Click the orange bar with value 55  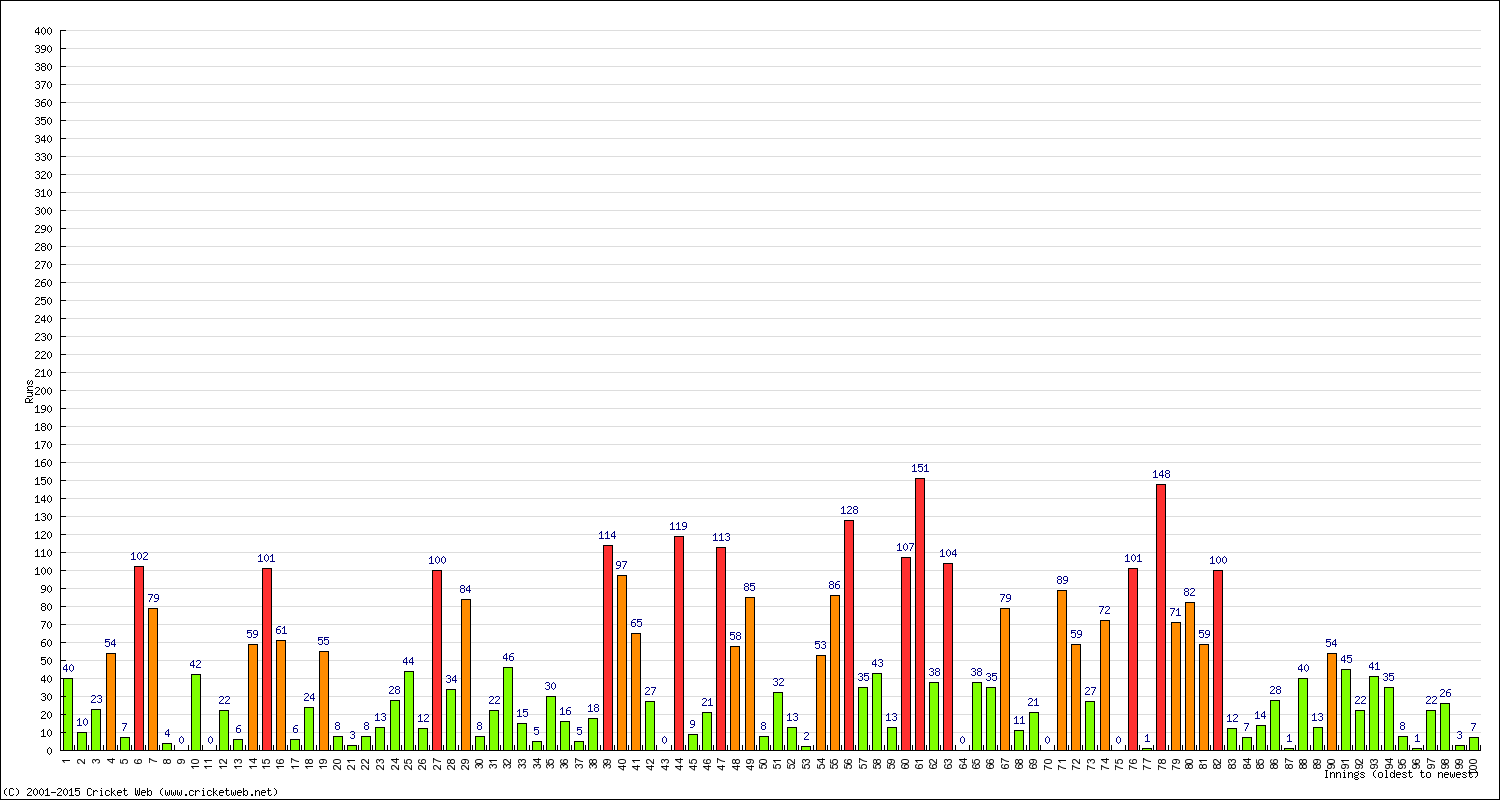click(324, 701)
